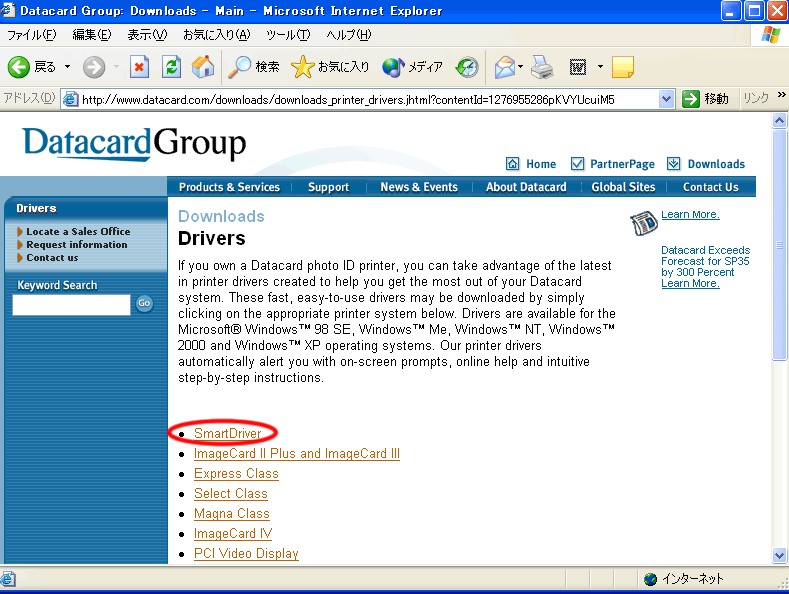Open the Forward button history dropdown arrow
Viewport: 789px width, 594px height.
point(116,67)
